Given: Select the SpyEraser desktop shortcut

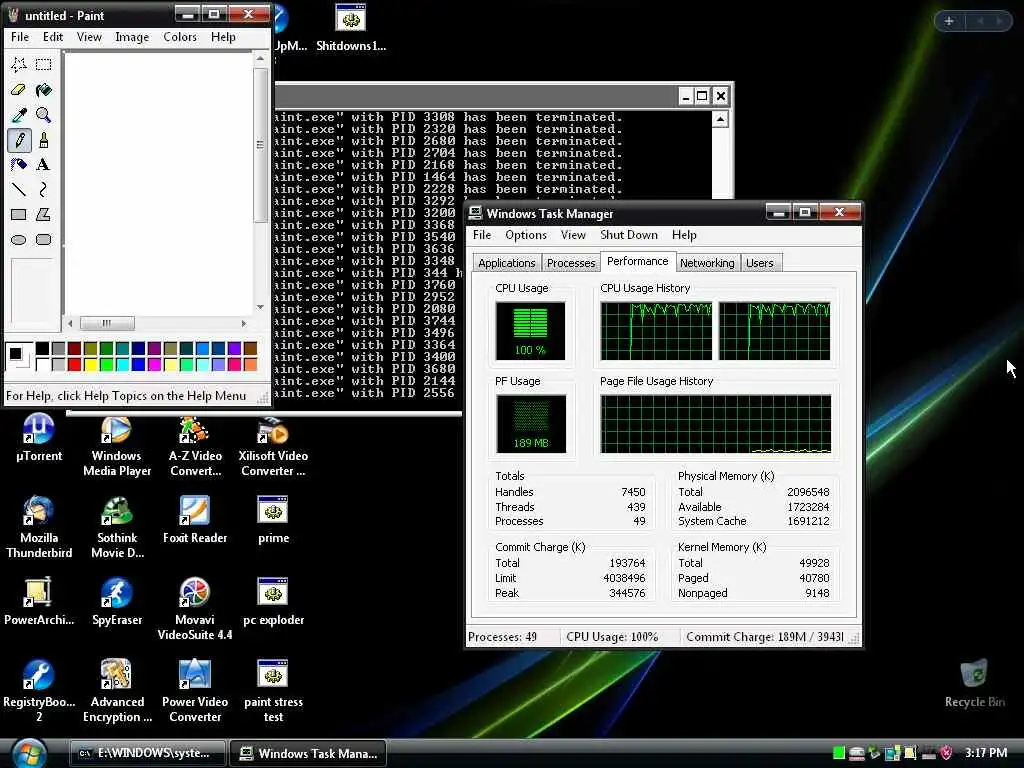Looking at the screenshot, I should coord(117,601).
